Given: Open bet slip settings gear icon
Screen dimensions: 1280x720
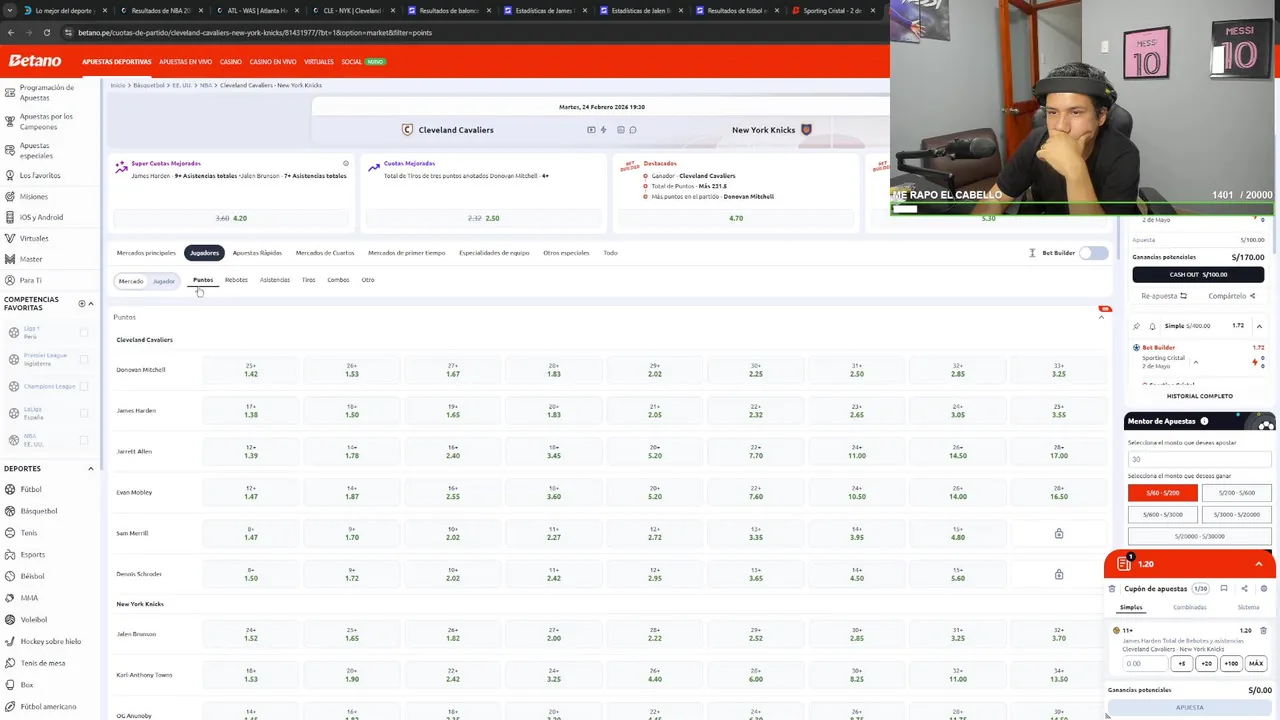Looking at the screenshot, I should pos(1264,589).
